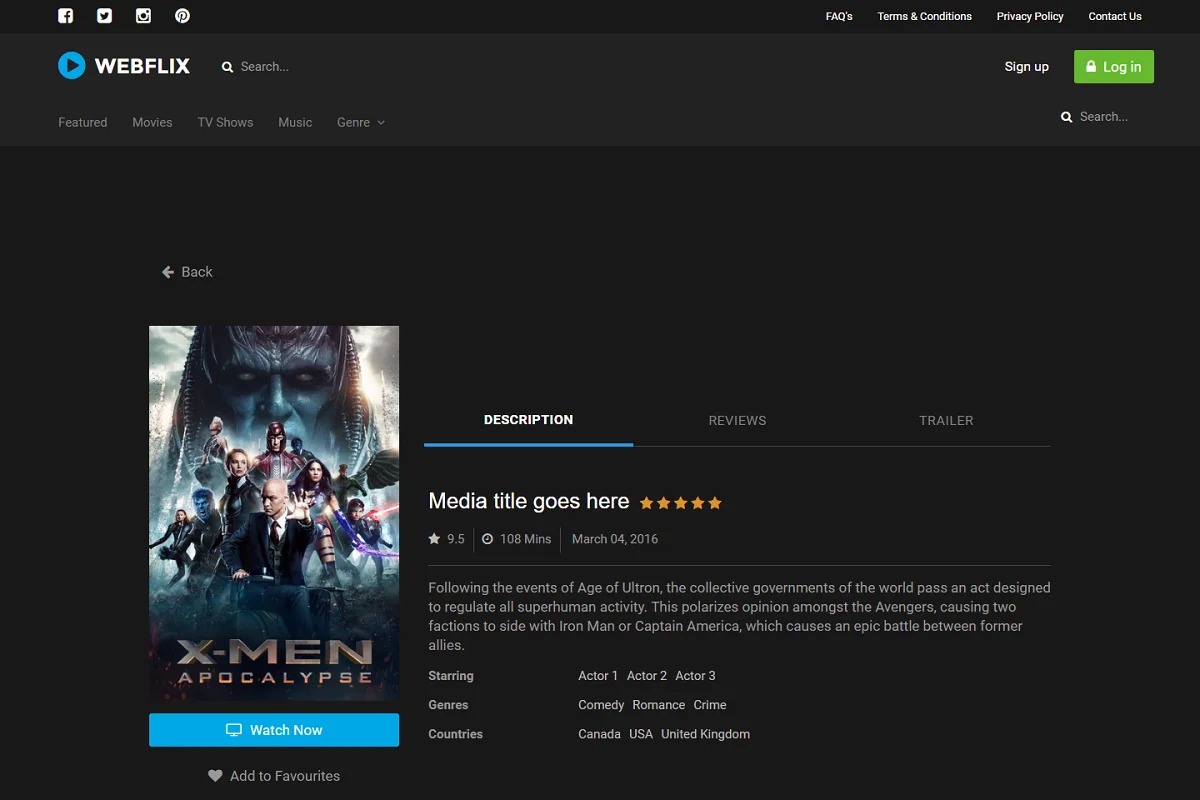Open the Pinterest social icon

(182, 16)
